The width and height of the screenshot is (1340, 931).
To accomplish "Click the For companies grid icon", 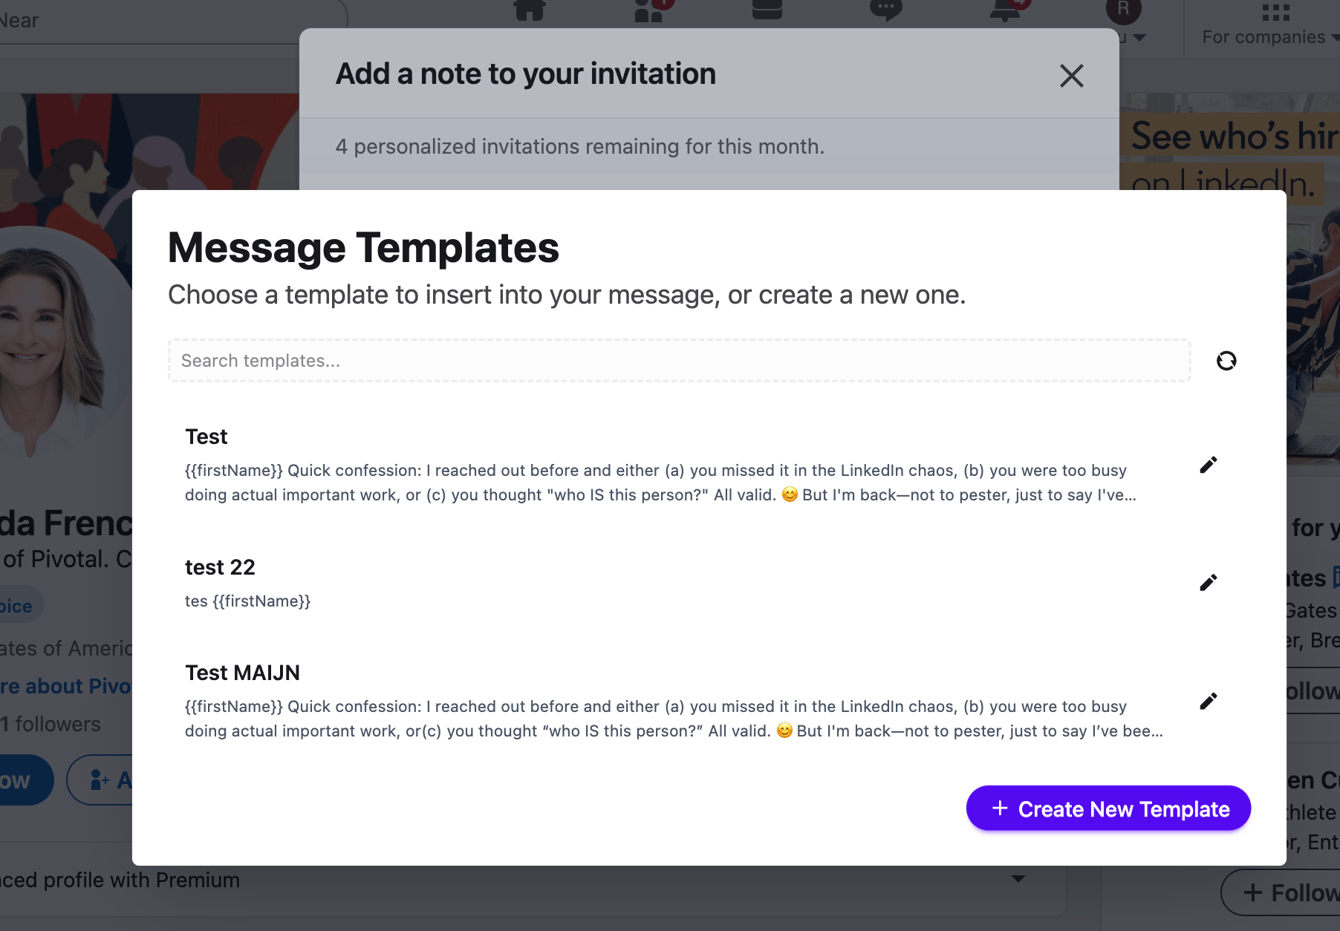I will coord(1274,13).
